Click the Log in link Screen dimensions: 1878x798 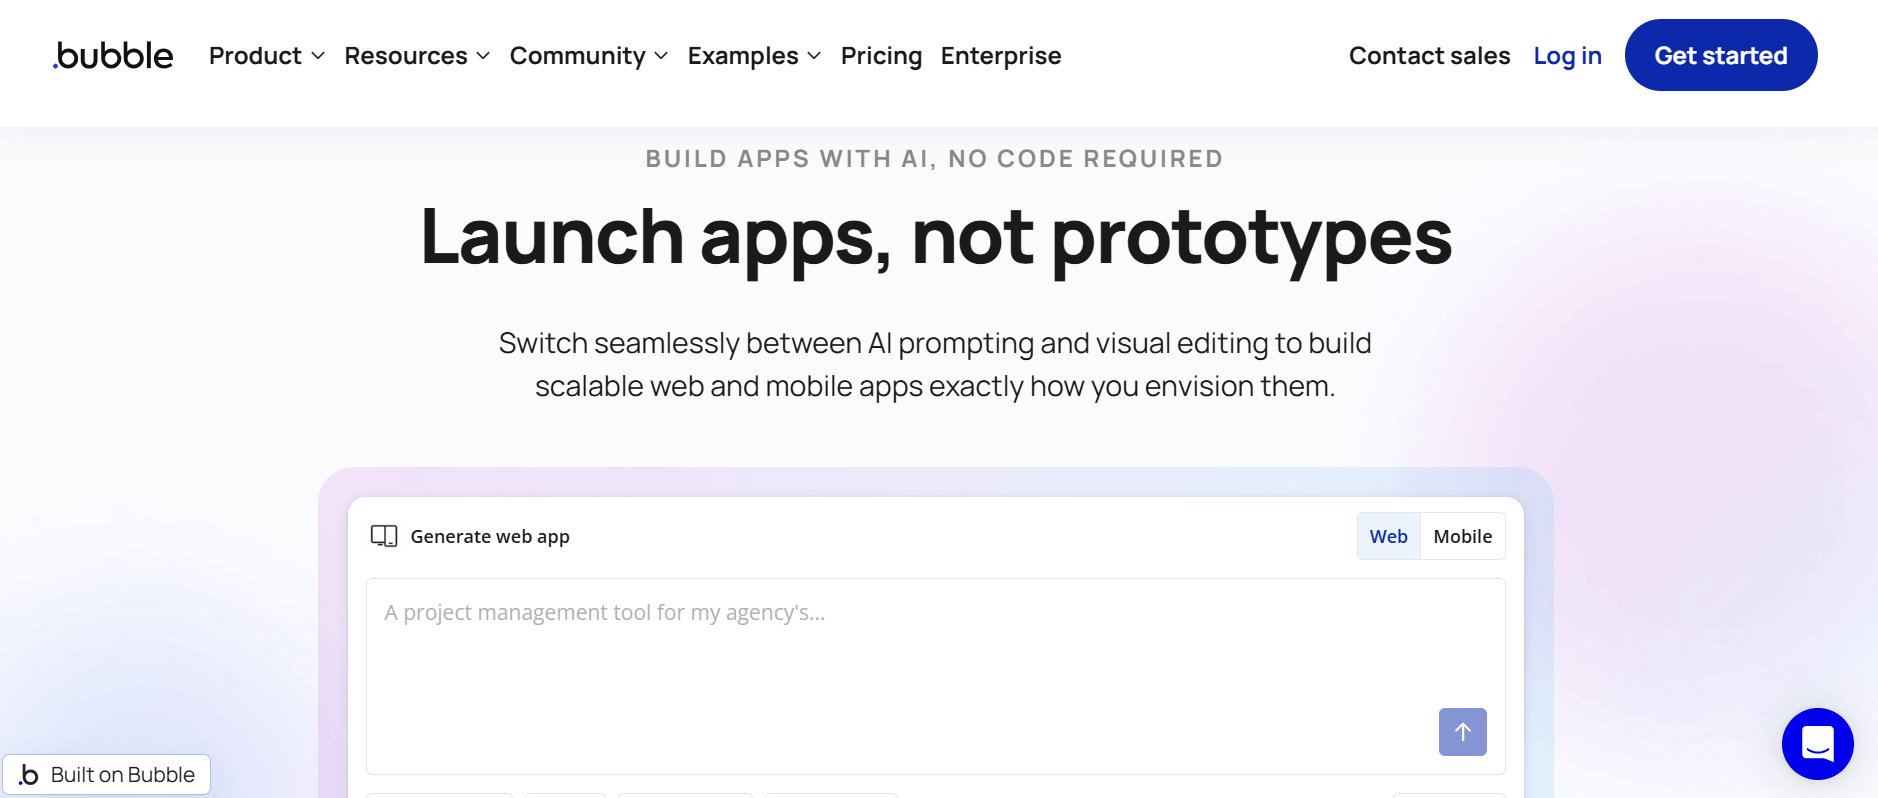[x=1567, y=56]
